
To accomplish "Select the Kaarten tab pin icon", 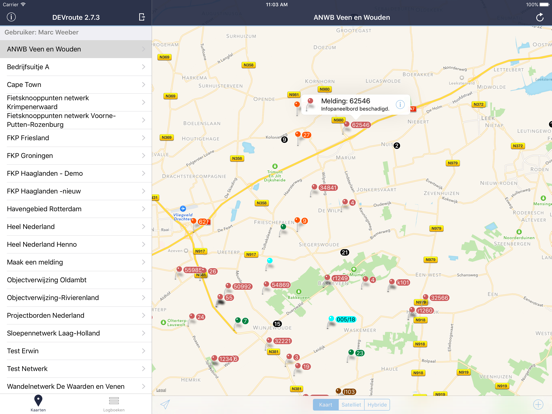I will coord(38,401).
